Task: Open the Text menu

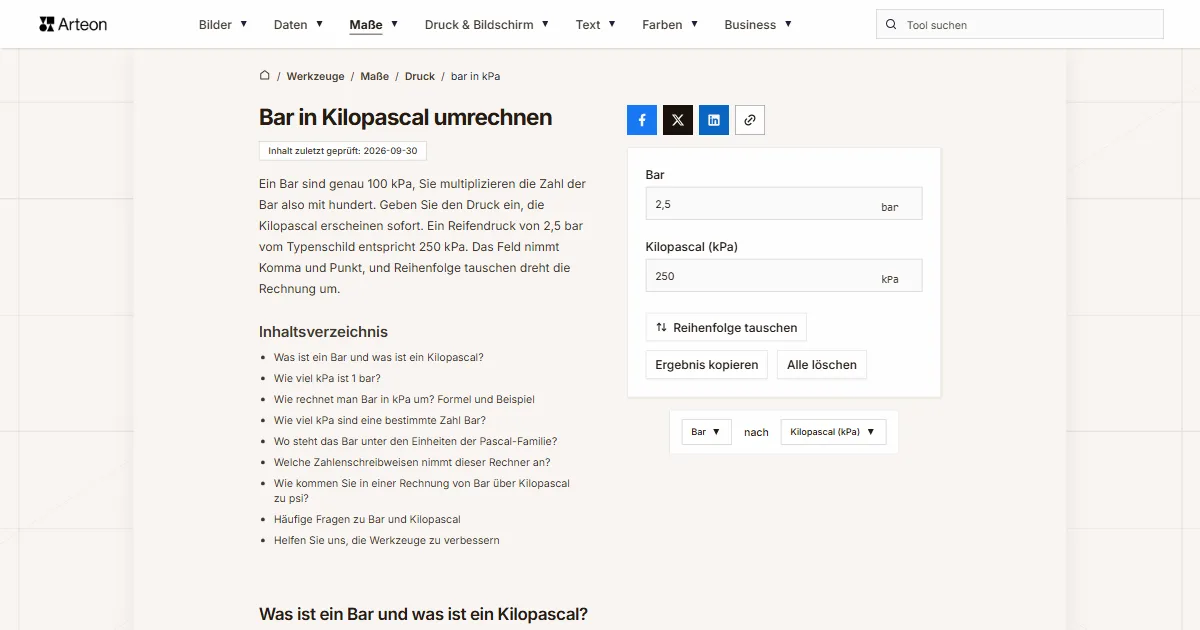Action: click(596, 25)
